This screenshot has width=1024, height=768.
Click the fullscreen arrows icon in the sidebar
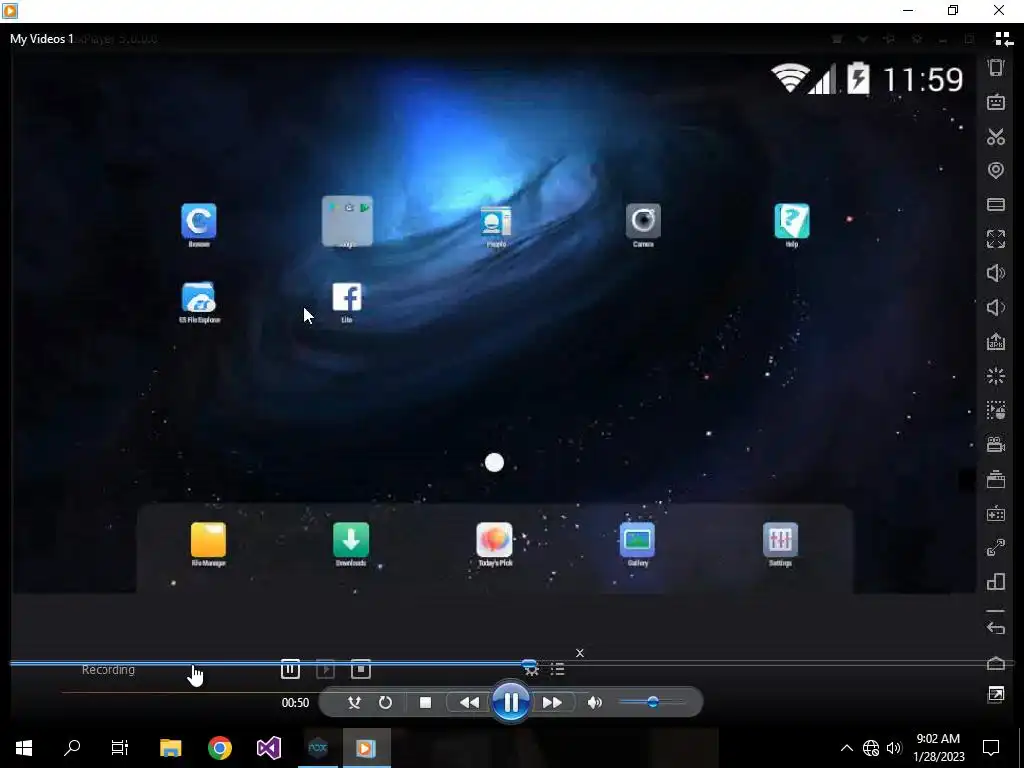click(x=995, y=239)
